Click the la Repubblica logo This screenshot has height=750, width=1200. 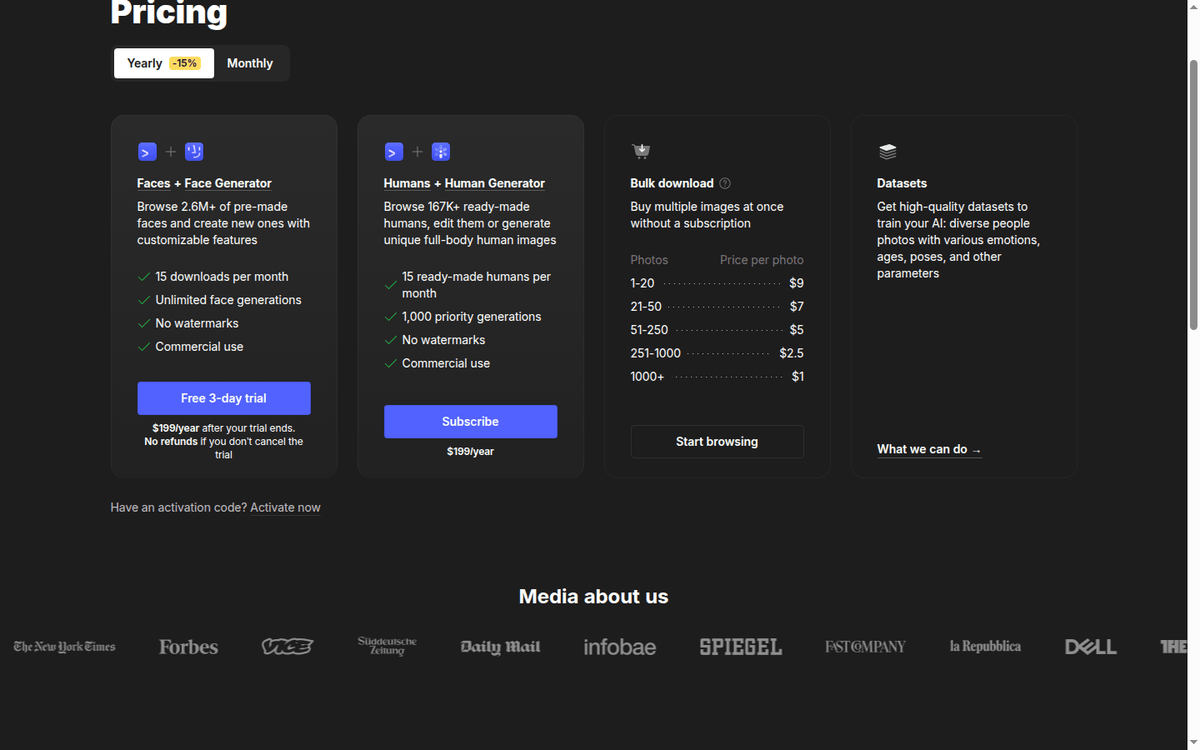985,647
